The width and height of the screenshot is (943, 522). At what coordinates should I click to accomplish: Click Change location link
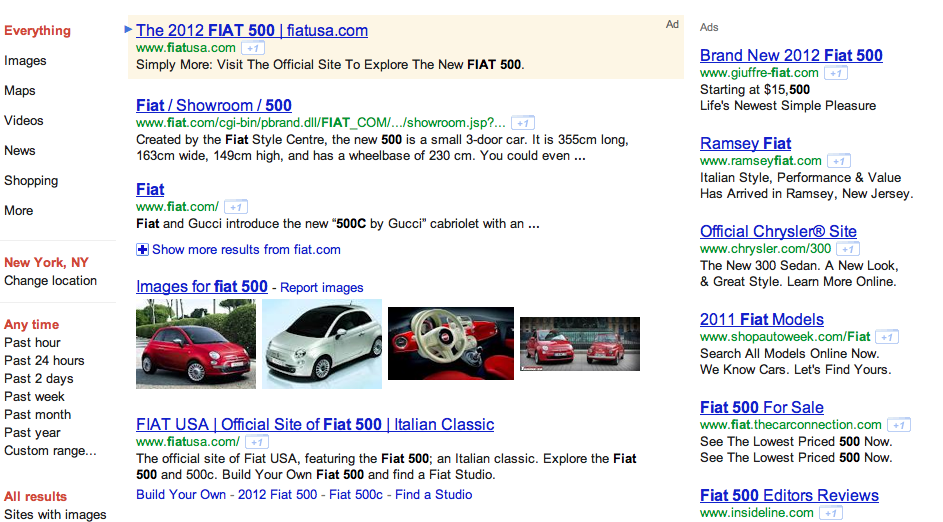51,281
